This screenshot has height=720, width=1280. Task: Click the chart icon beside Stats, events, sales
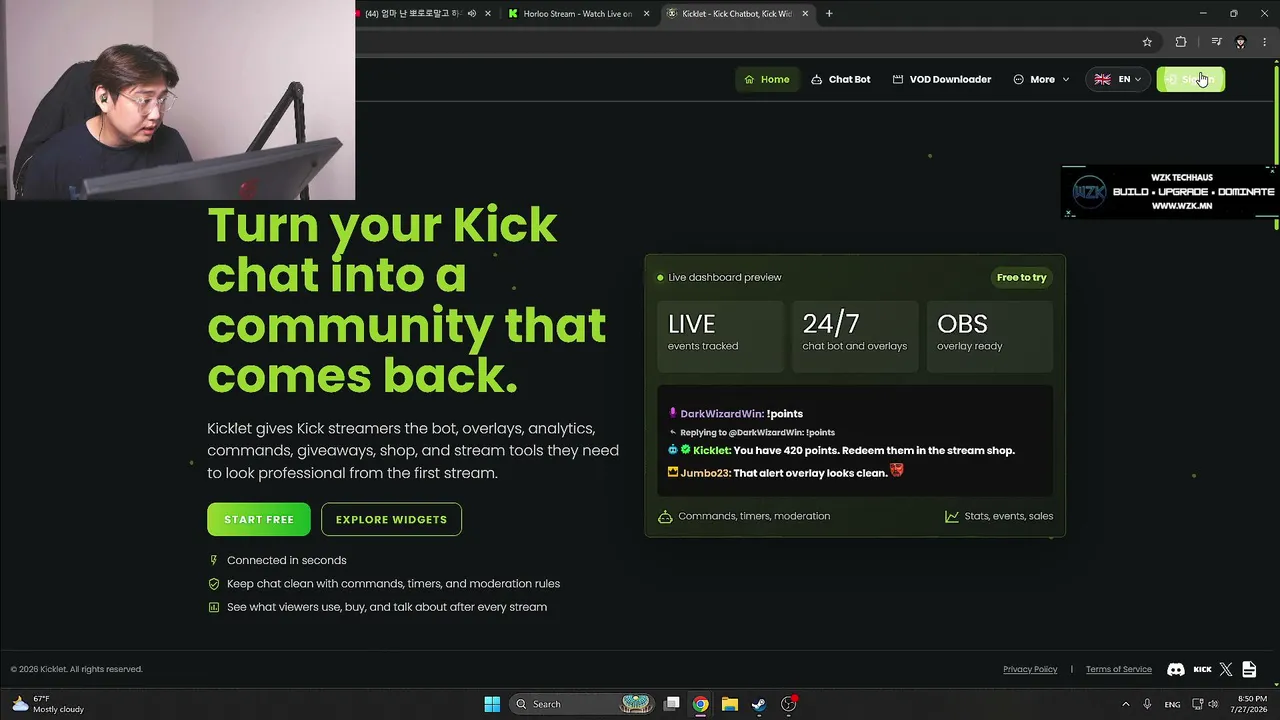coord(952,516)
